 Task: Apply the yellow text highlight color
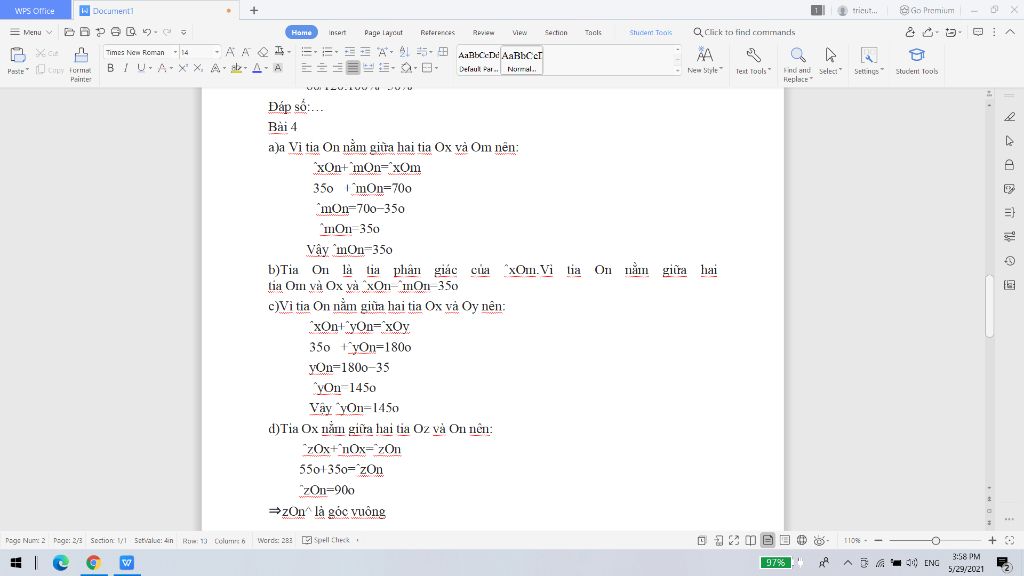coord(236,68)
